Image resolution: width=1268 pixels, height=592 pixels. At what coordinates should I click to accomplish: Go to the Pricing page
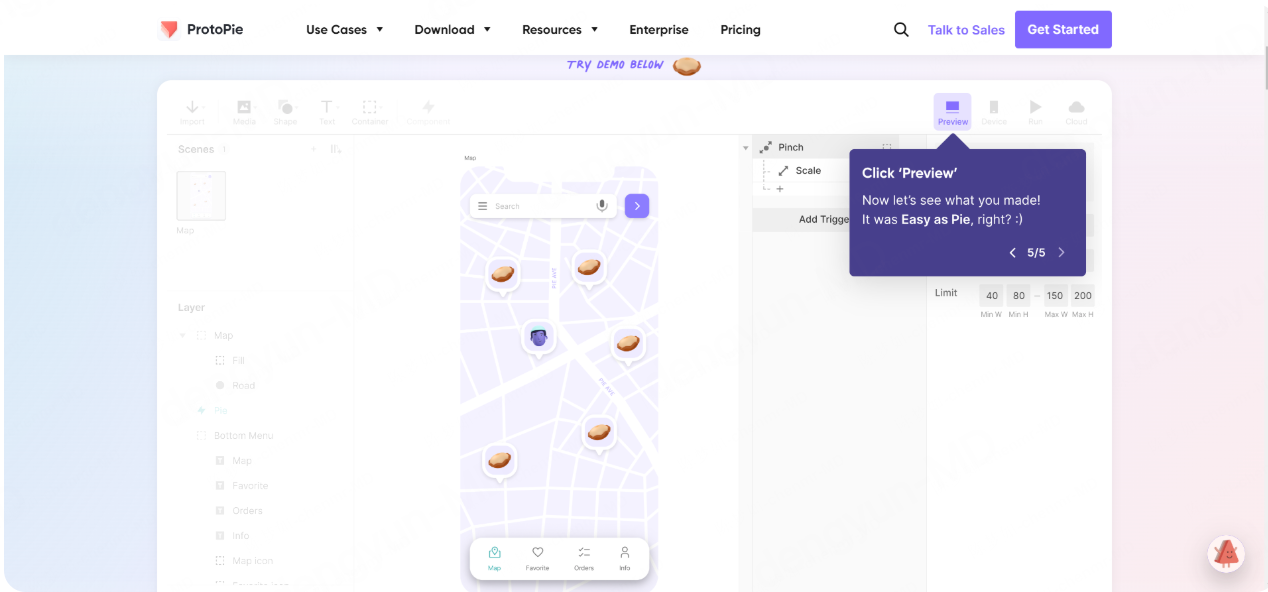(740, 30)
